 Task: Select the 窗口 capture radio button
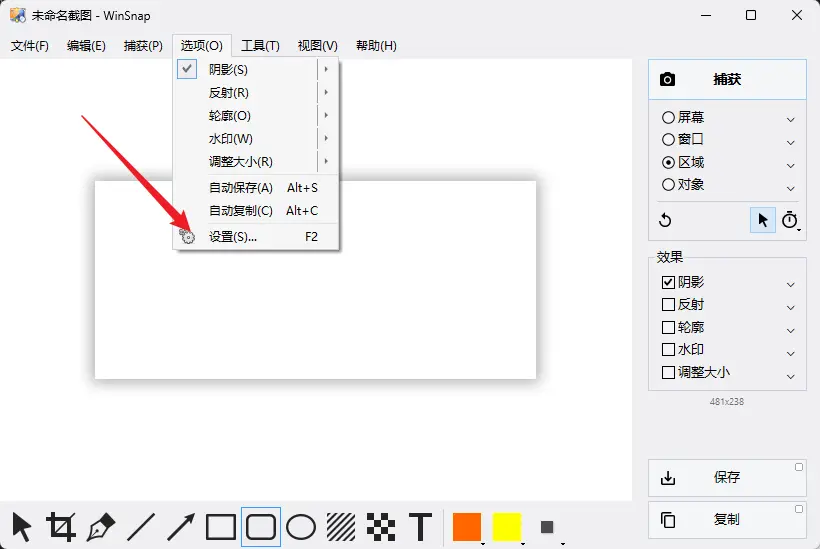point(668,140)
